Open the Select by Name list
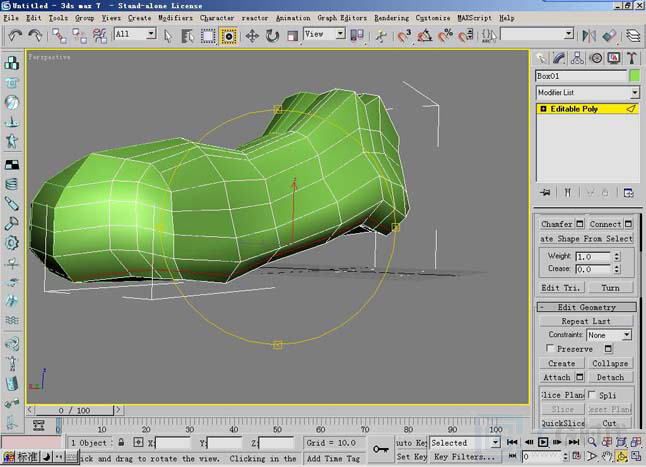The image size is (646, 467). coord(187,36)
